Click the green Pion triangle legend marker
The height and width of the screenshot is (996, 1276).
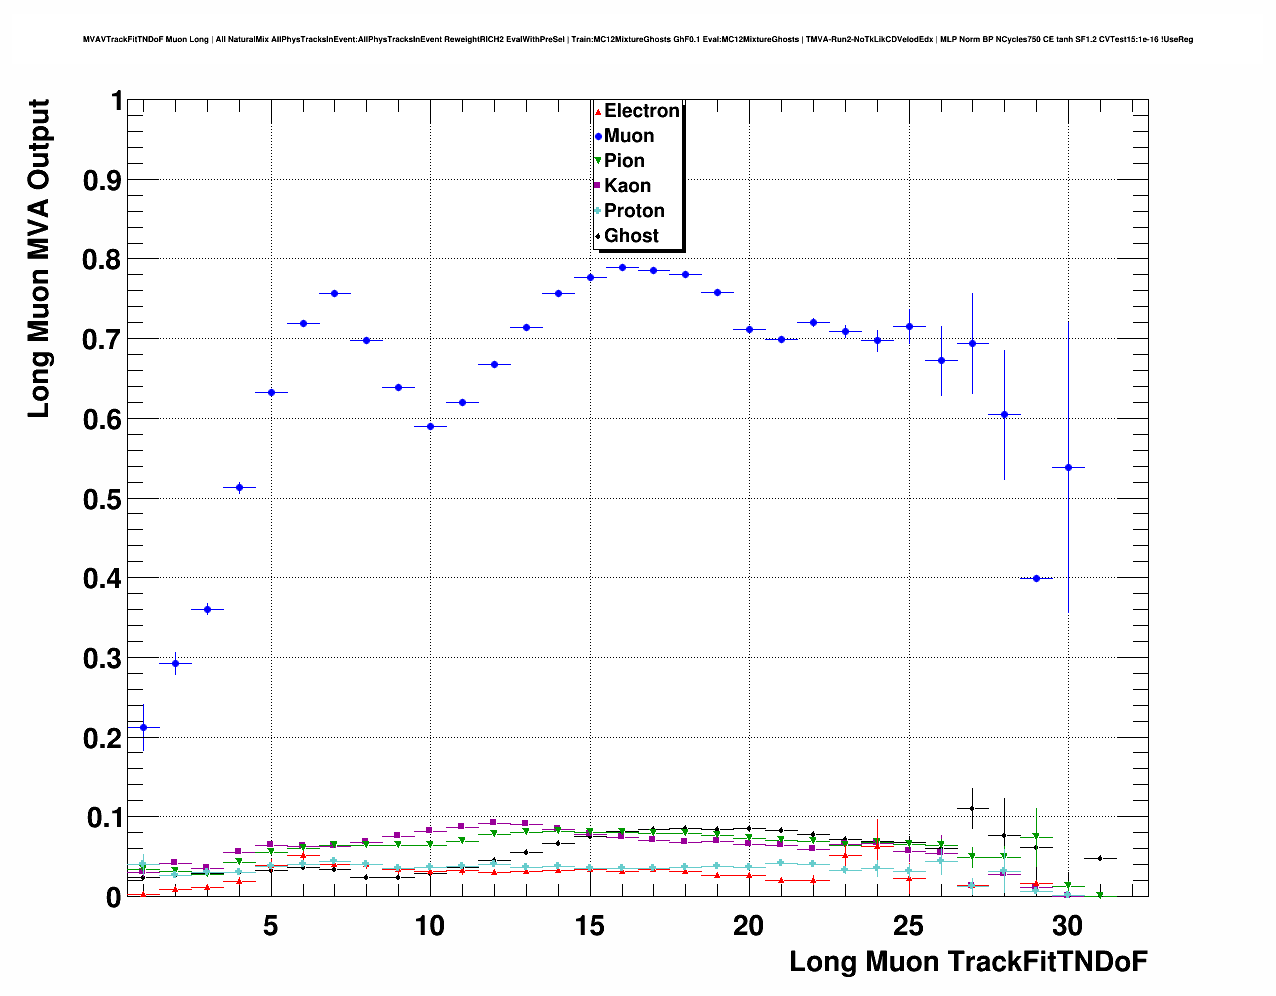pyautogui.click(x=598, y=161)
